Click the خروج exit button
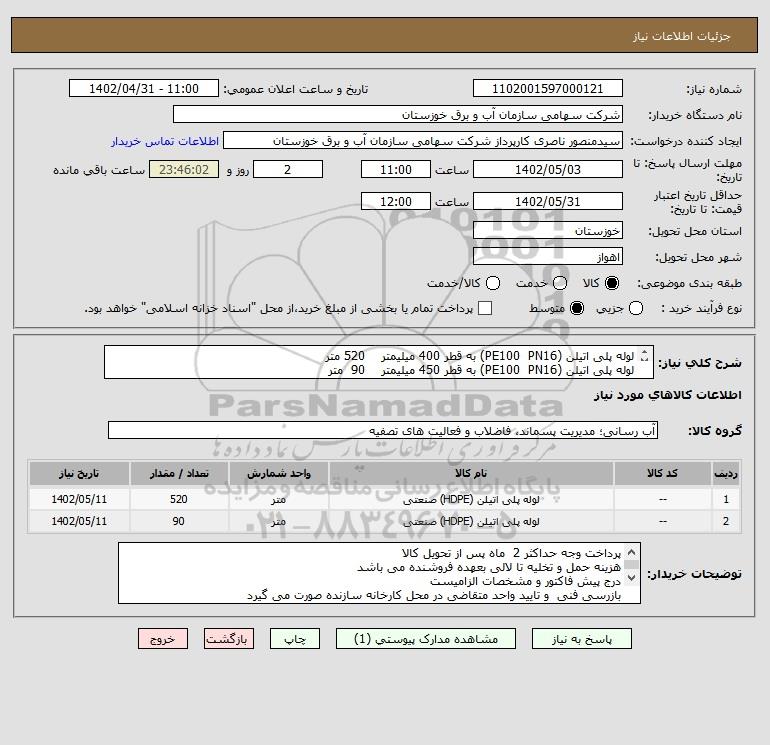 tap(163, 639)
